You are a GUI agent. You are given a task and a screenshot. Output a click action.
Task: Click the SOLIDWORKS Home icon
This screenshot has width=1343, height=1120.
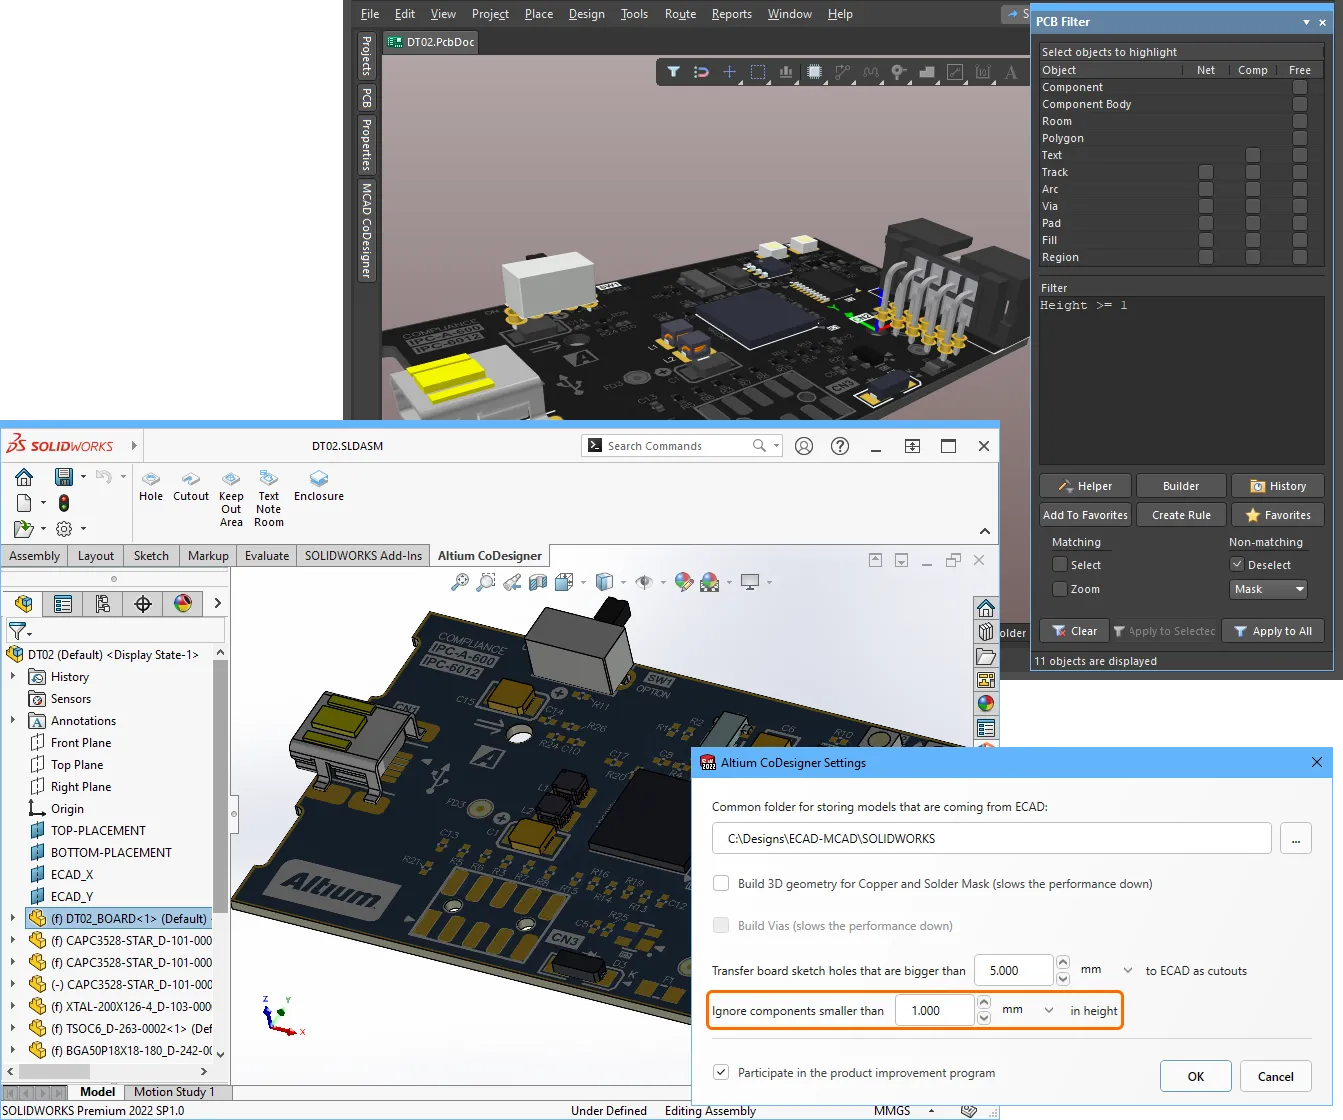(24, 477)
